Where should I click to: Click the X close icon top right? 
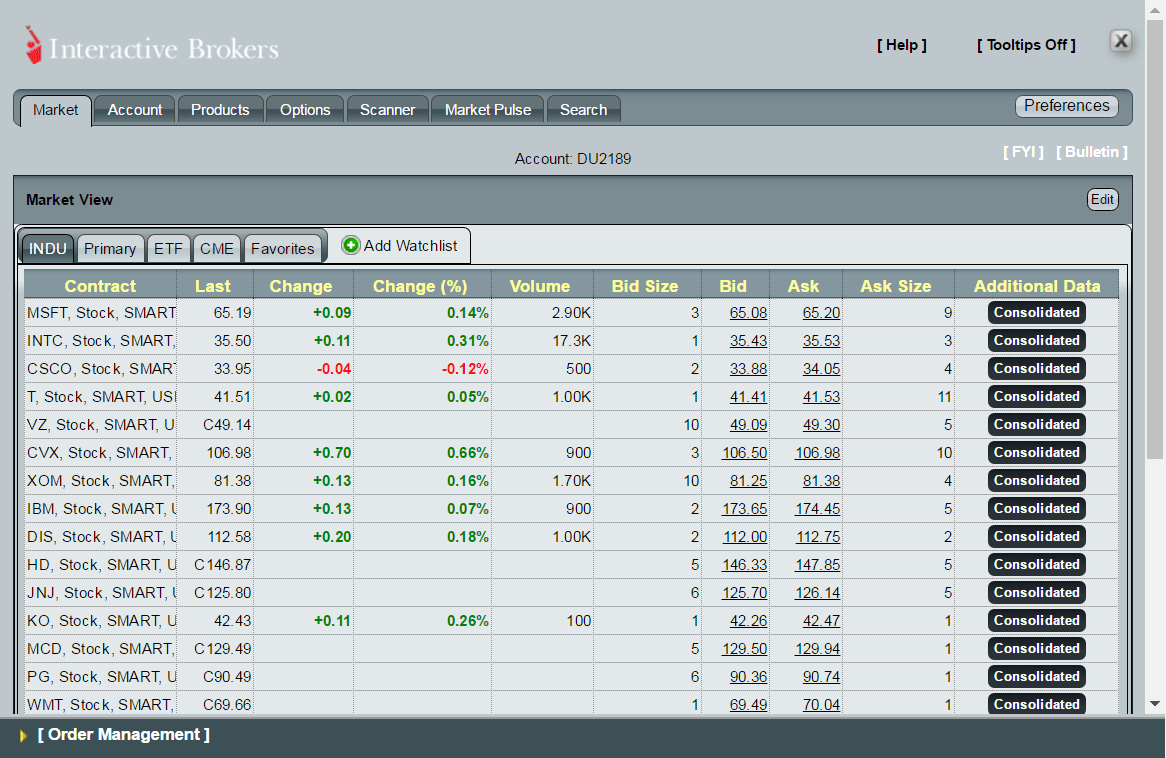[1121, 41]
